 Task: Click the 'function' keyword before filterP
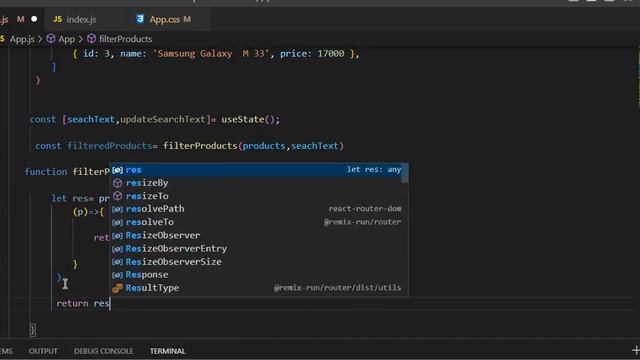[x=46, y=172]
